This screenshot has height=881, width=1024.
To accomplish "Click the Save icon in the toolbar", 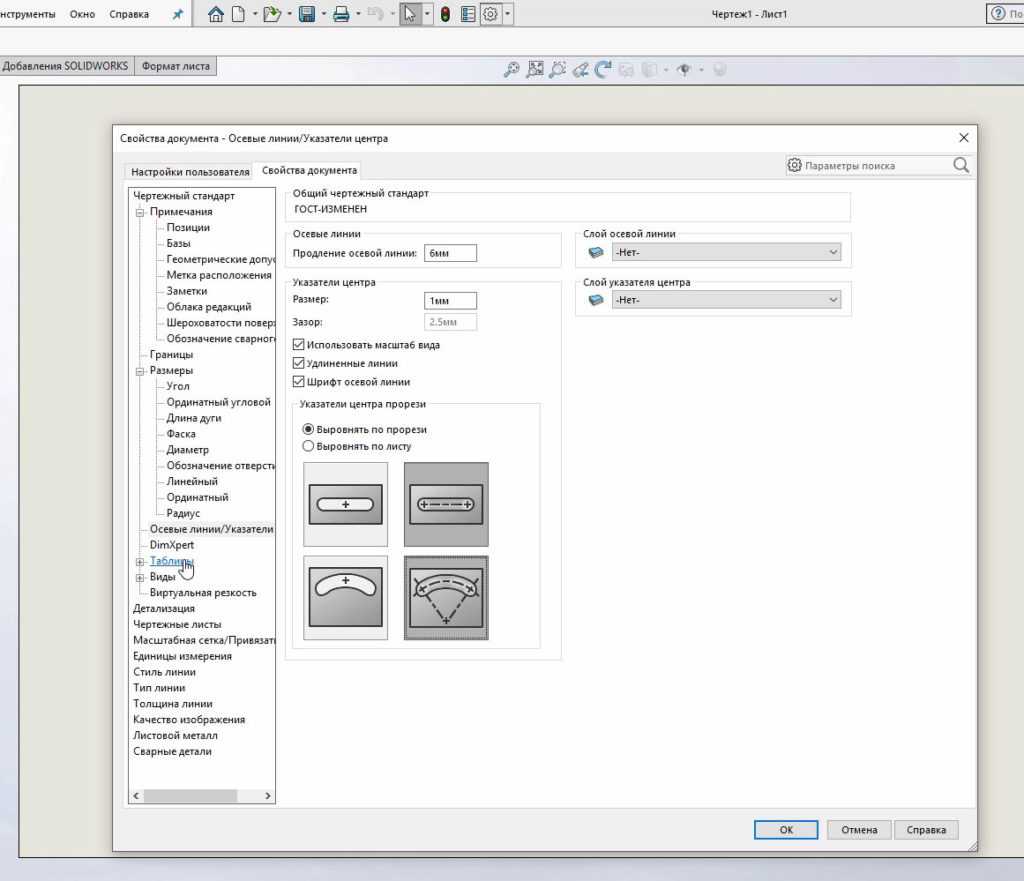I will [x=307, y=14].
